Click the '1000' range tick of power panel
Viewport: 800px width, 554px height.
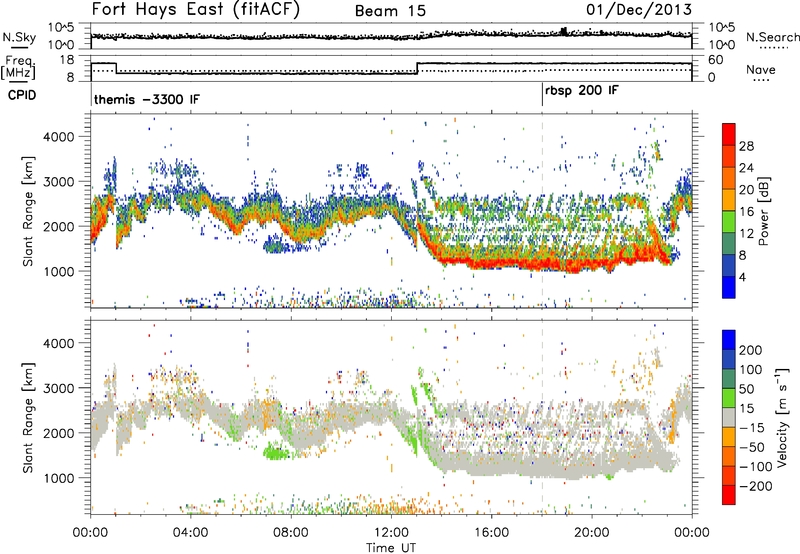(58, 271)
